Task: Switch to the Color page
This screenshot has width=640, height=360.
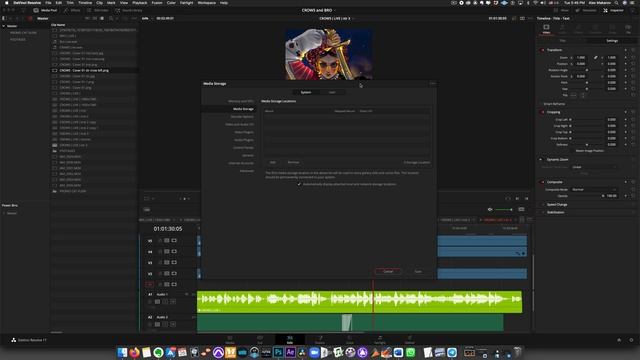Action: point(350,339)
